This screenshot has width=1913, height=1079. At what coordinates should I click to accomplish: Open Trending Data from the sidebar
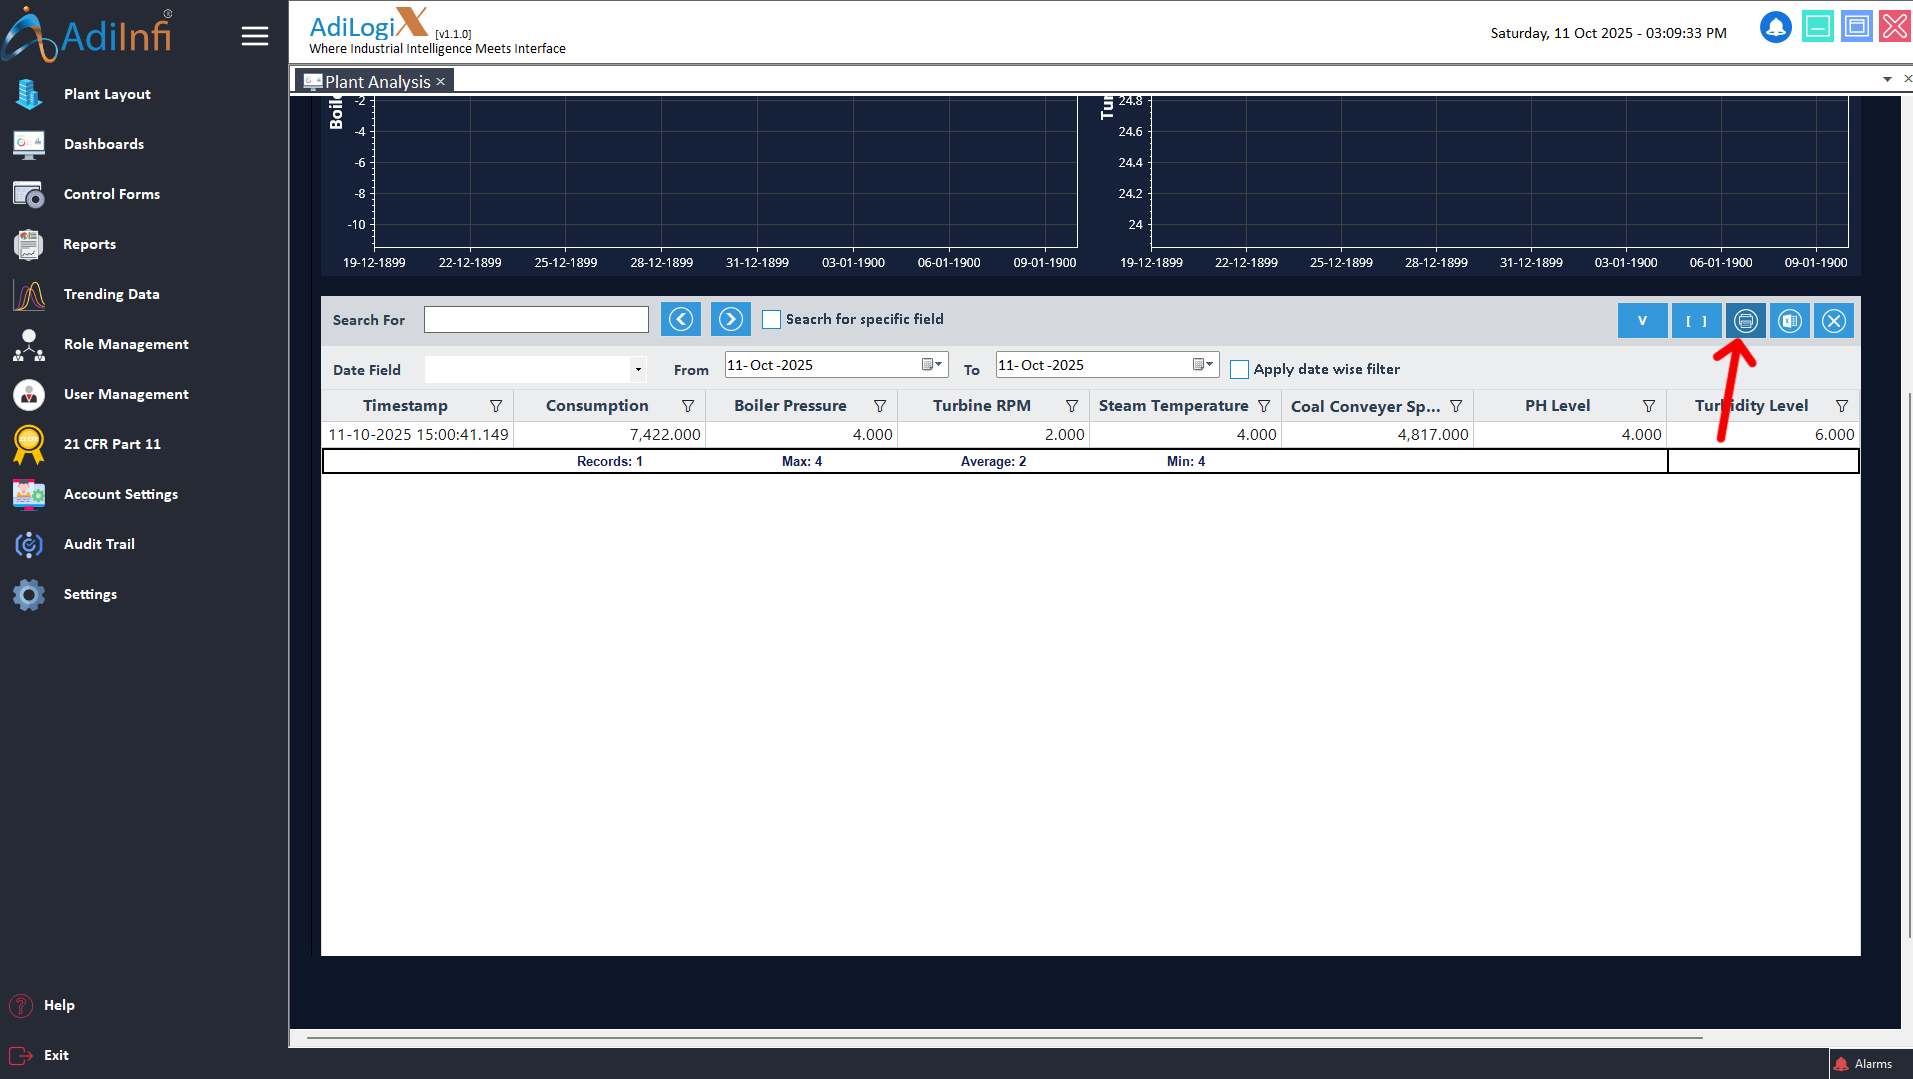(111, 294)
